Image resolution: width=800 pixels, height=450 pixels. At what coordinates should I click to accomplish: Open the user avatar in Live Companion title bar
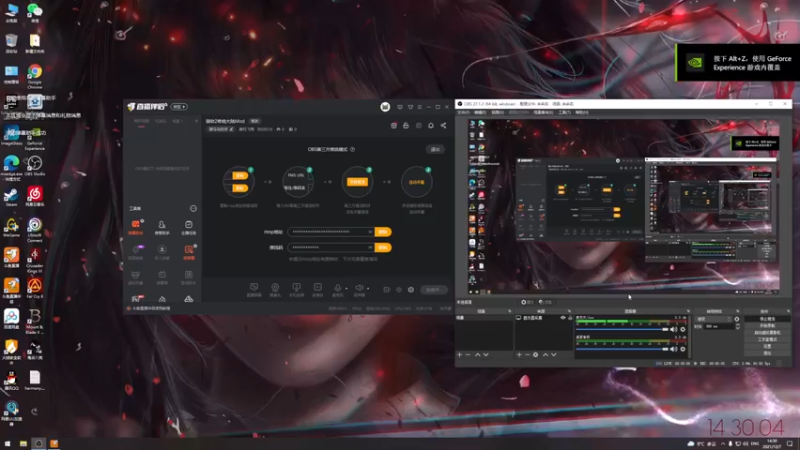click(385, 107)
